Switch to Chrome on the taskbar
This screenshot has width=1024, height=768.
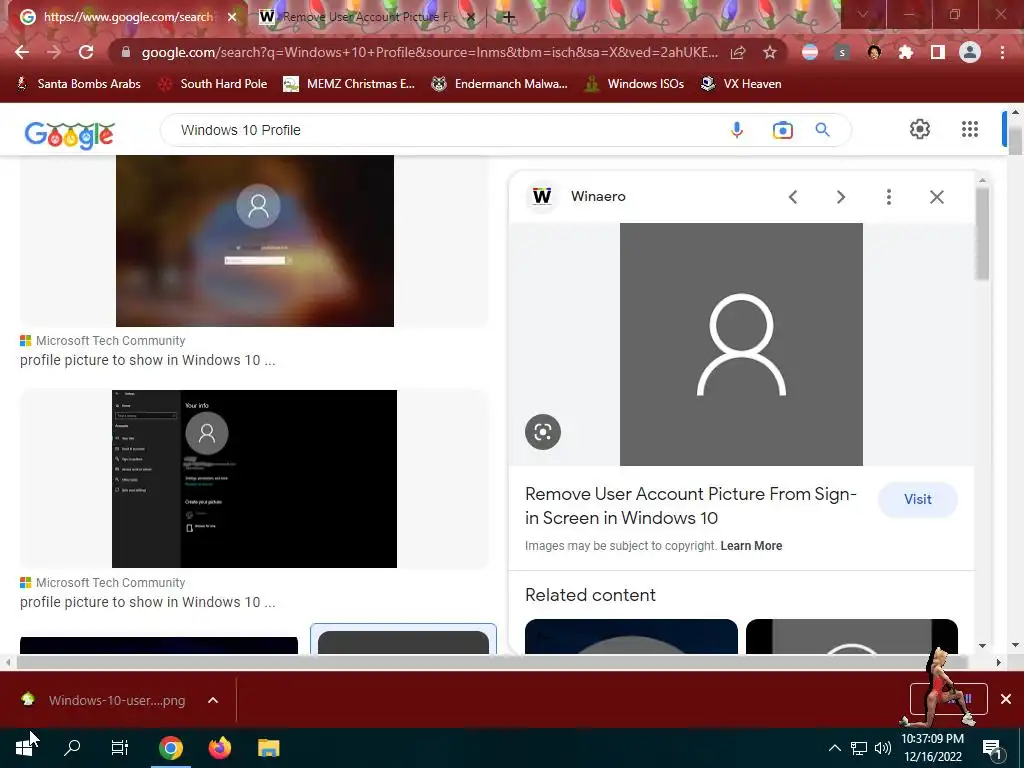[170, 748]
